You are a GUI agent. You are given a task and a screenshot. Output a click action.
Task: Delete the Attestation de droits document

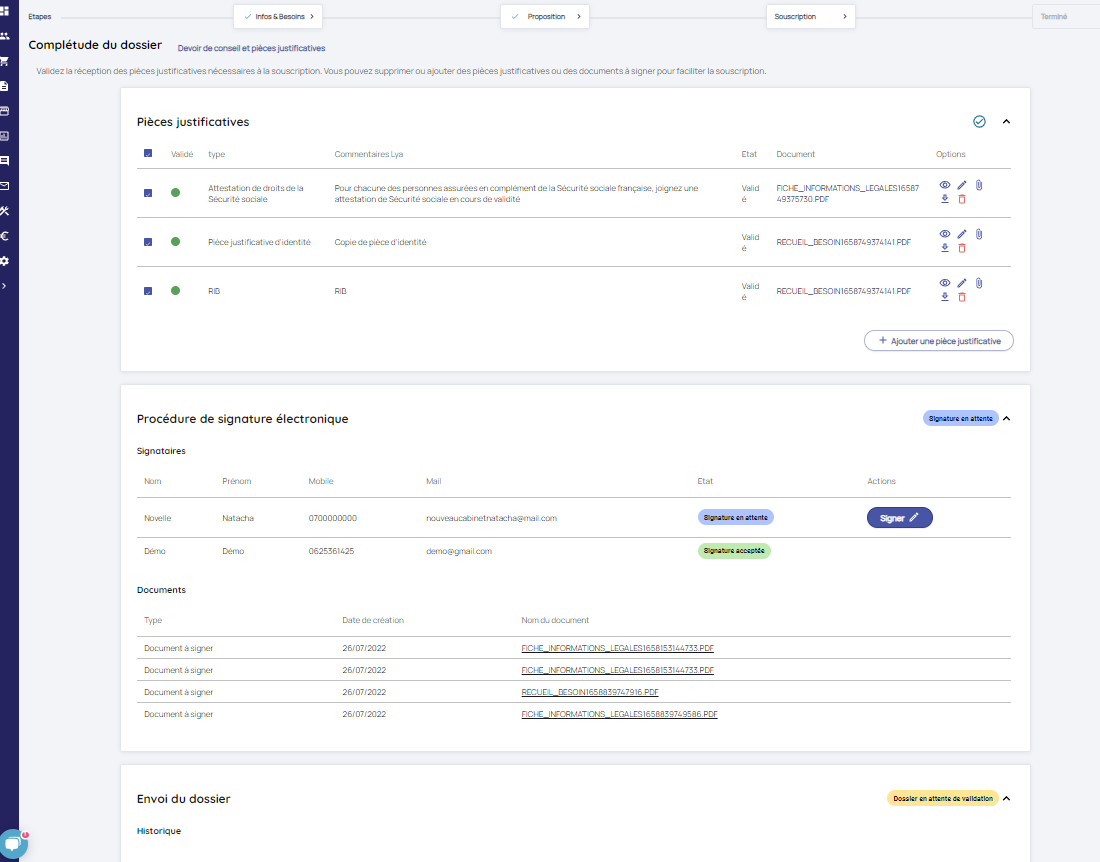[x=962, y=199]
